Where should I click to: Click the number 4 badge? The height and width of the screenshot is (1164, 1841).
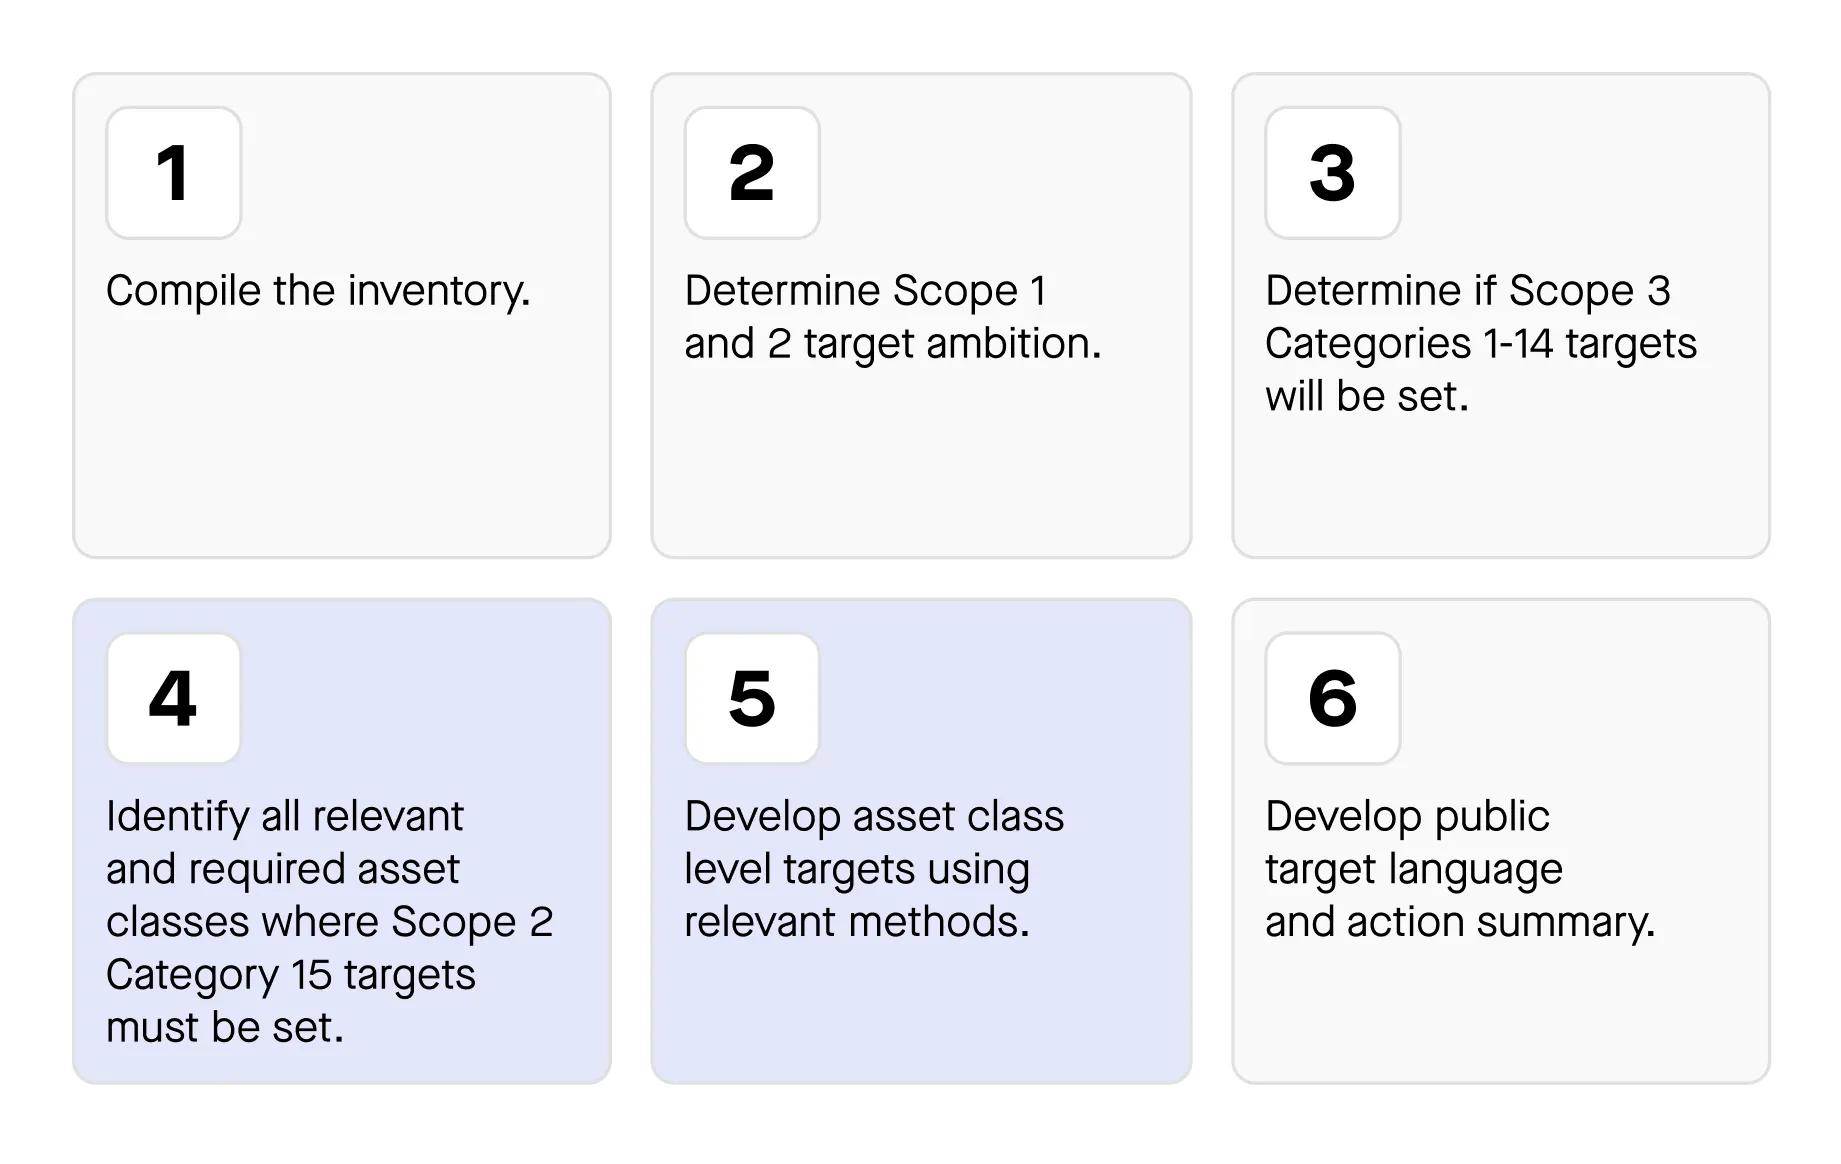coord(173,698)
